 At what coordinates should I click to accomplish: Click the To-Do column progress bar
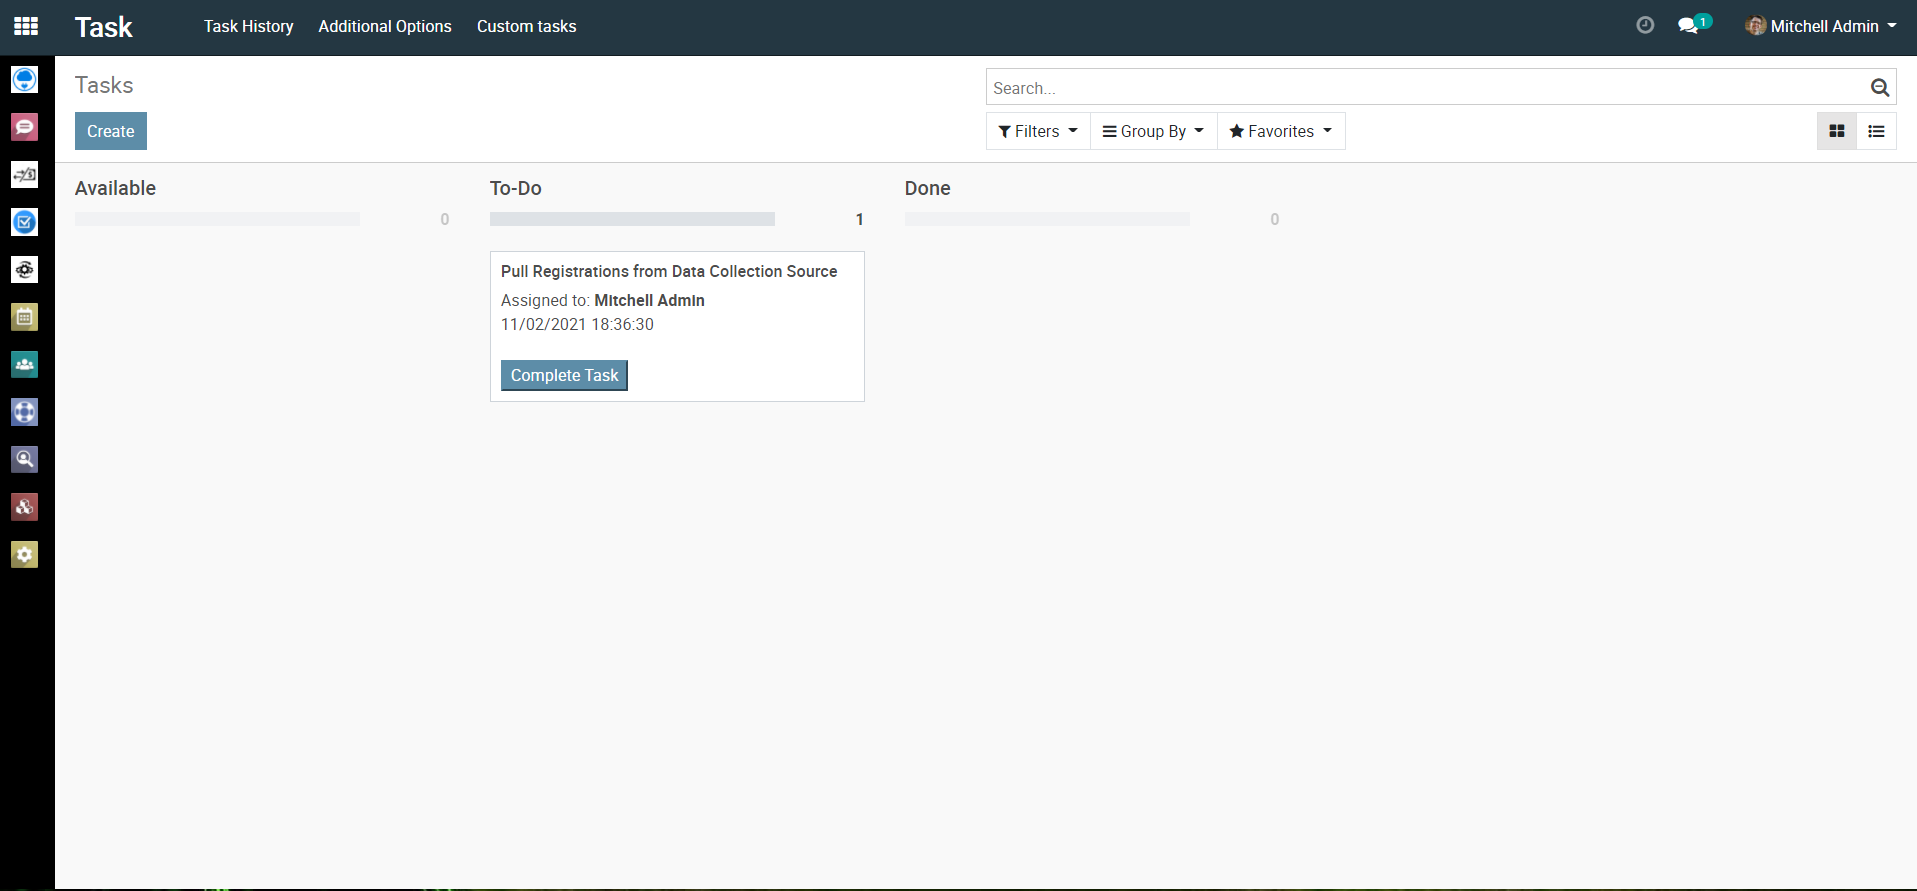click(x=632, y=219)
